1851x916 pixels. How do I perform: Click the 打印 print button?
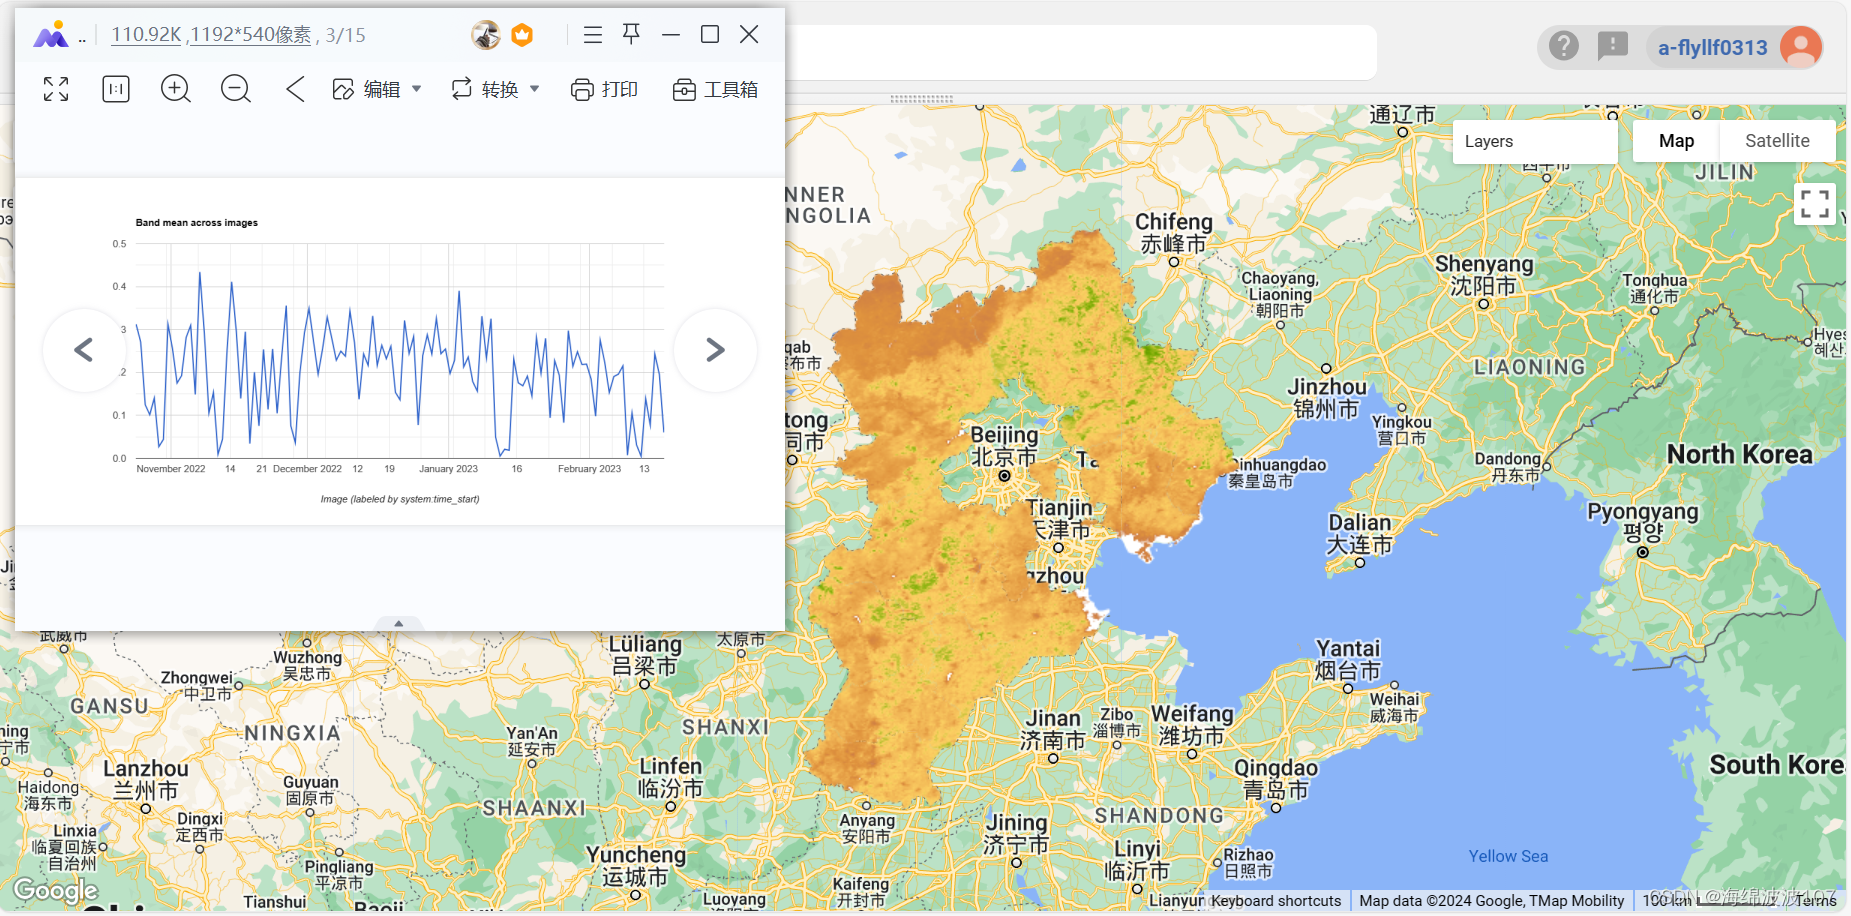pos(604,89)
